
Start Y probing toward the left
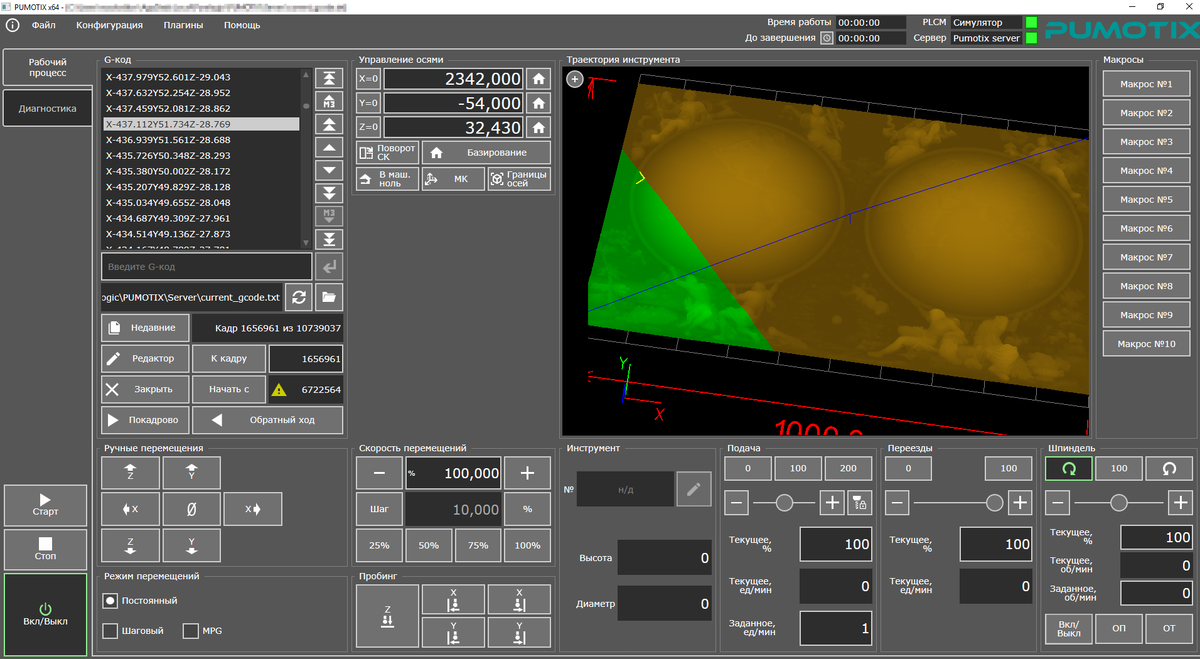coord(453,633)
